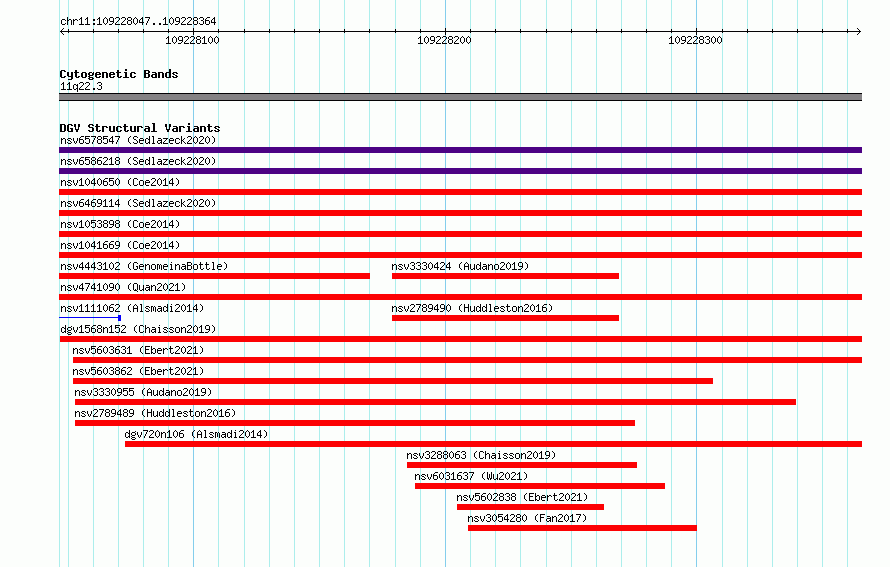Open nsv5603862 (Ebert2021) variant label

coord(138,371)
